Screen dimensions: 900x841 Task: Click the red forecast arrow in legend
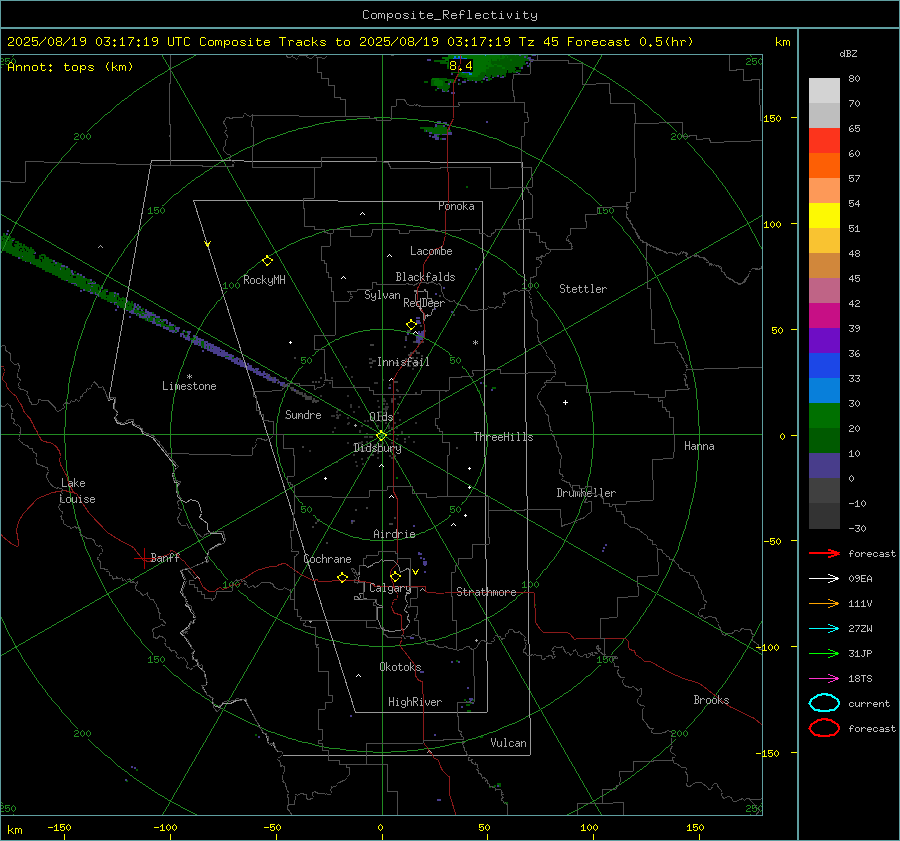(824, 553)
